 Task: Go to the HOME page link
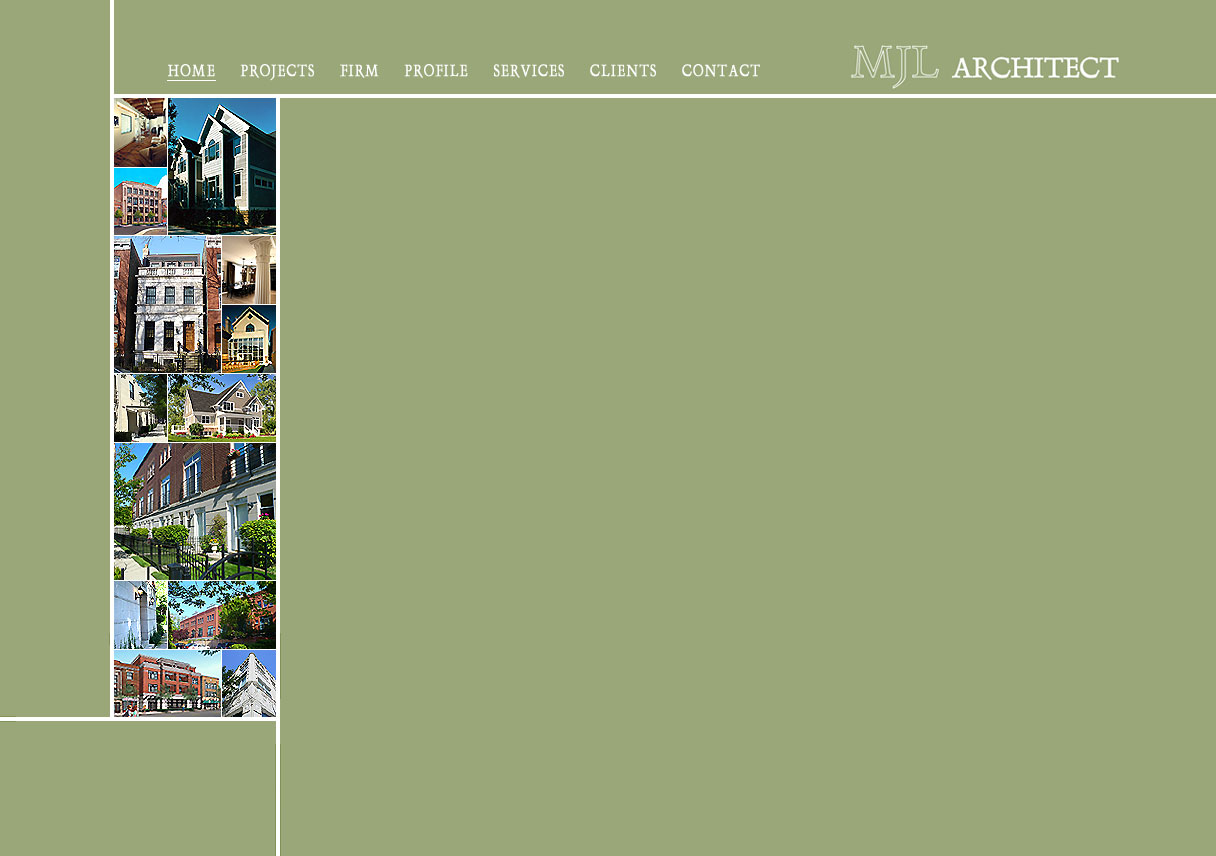(x=191, y=71)
